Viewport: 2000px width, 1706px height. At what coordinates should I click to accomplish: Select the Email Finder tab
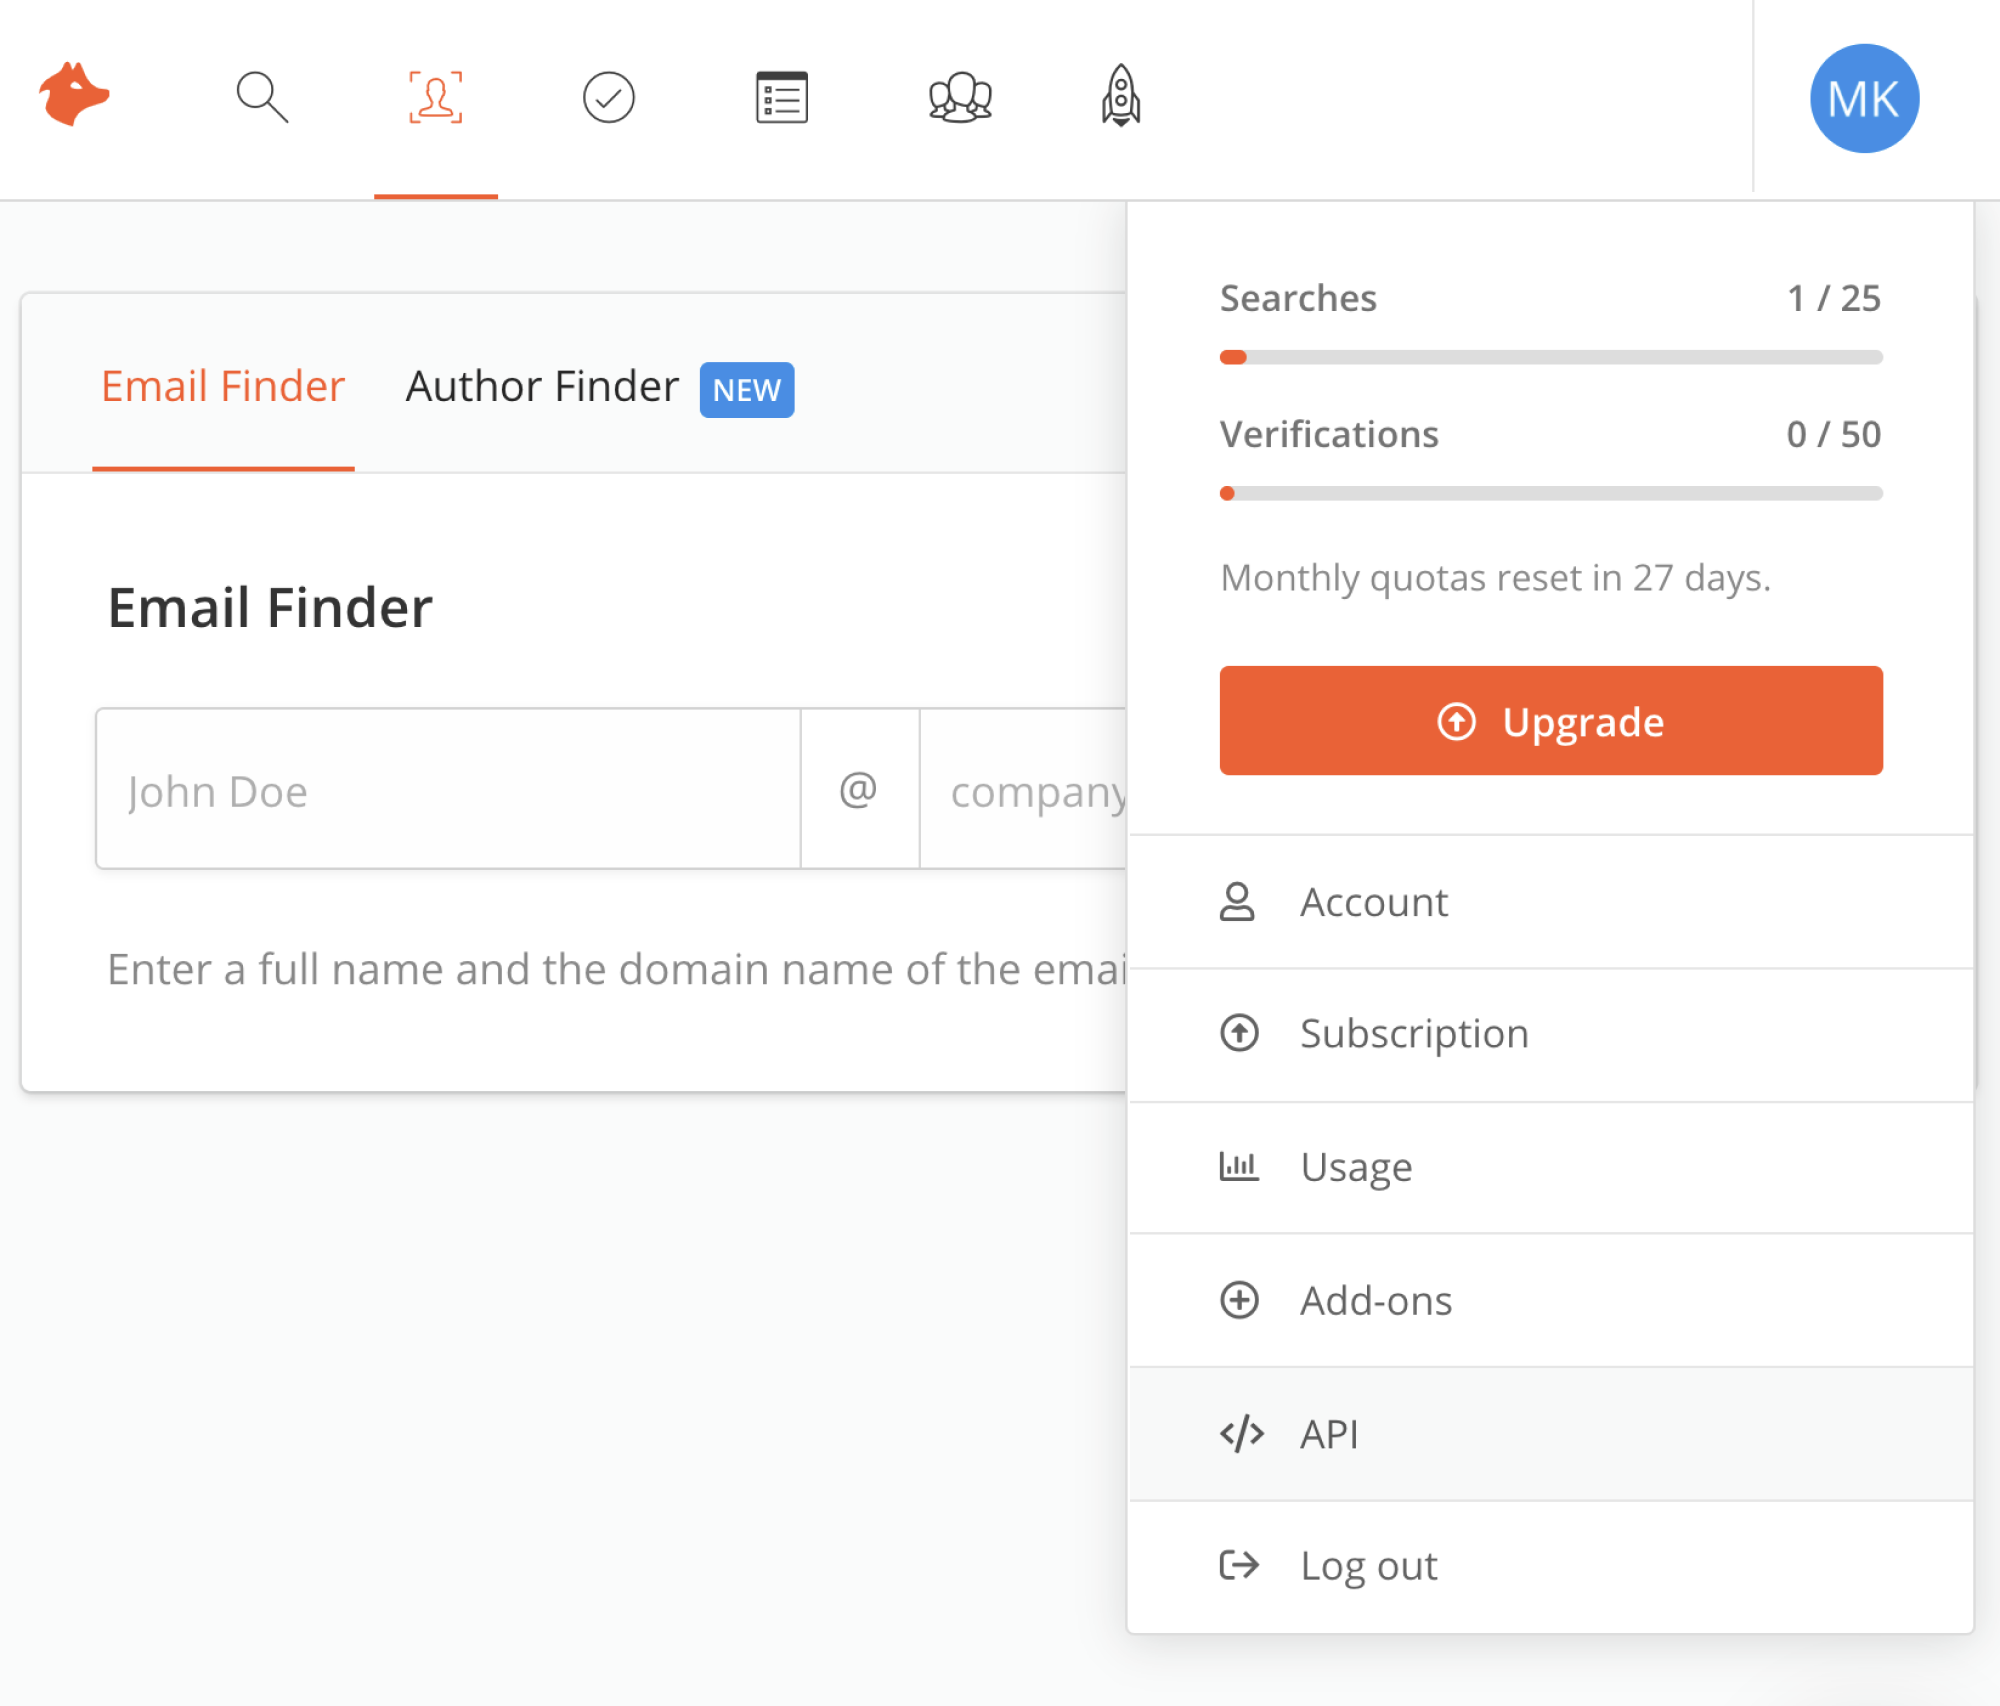223,387
